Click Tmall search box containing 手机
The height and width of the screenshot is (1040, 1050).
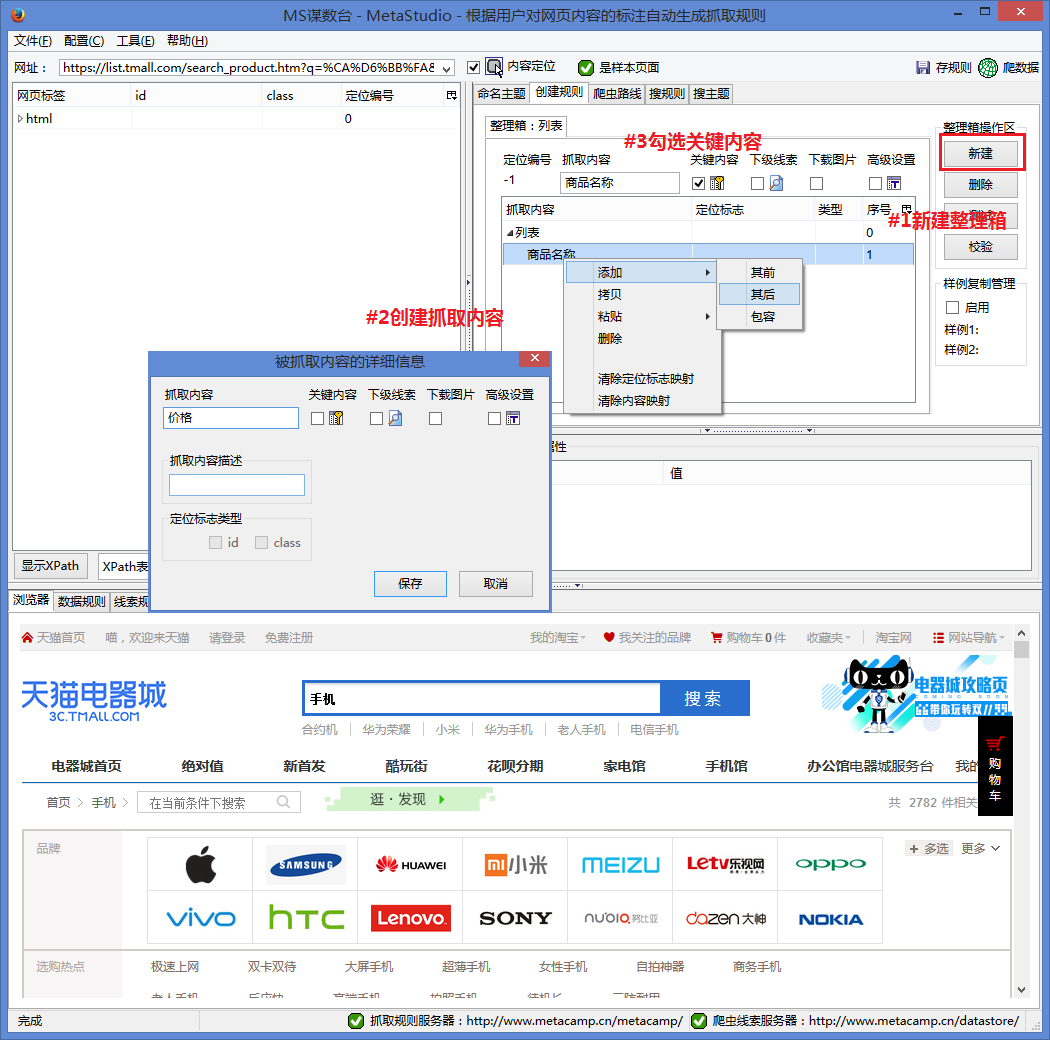(481, 698)
